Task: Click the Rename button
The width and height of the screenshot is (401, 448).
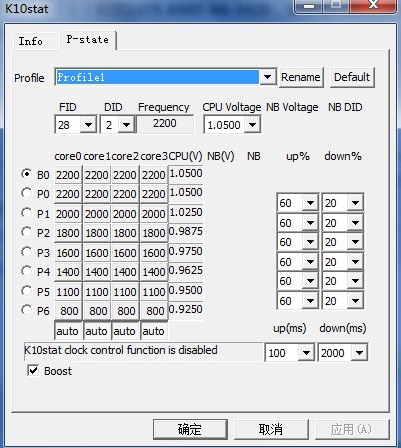Action: 301,77
